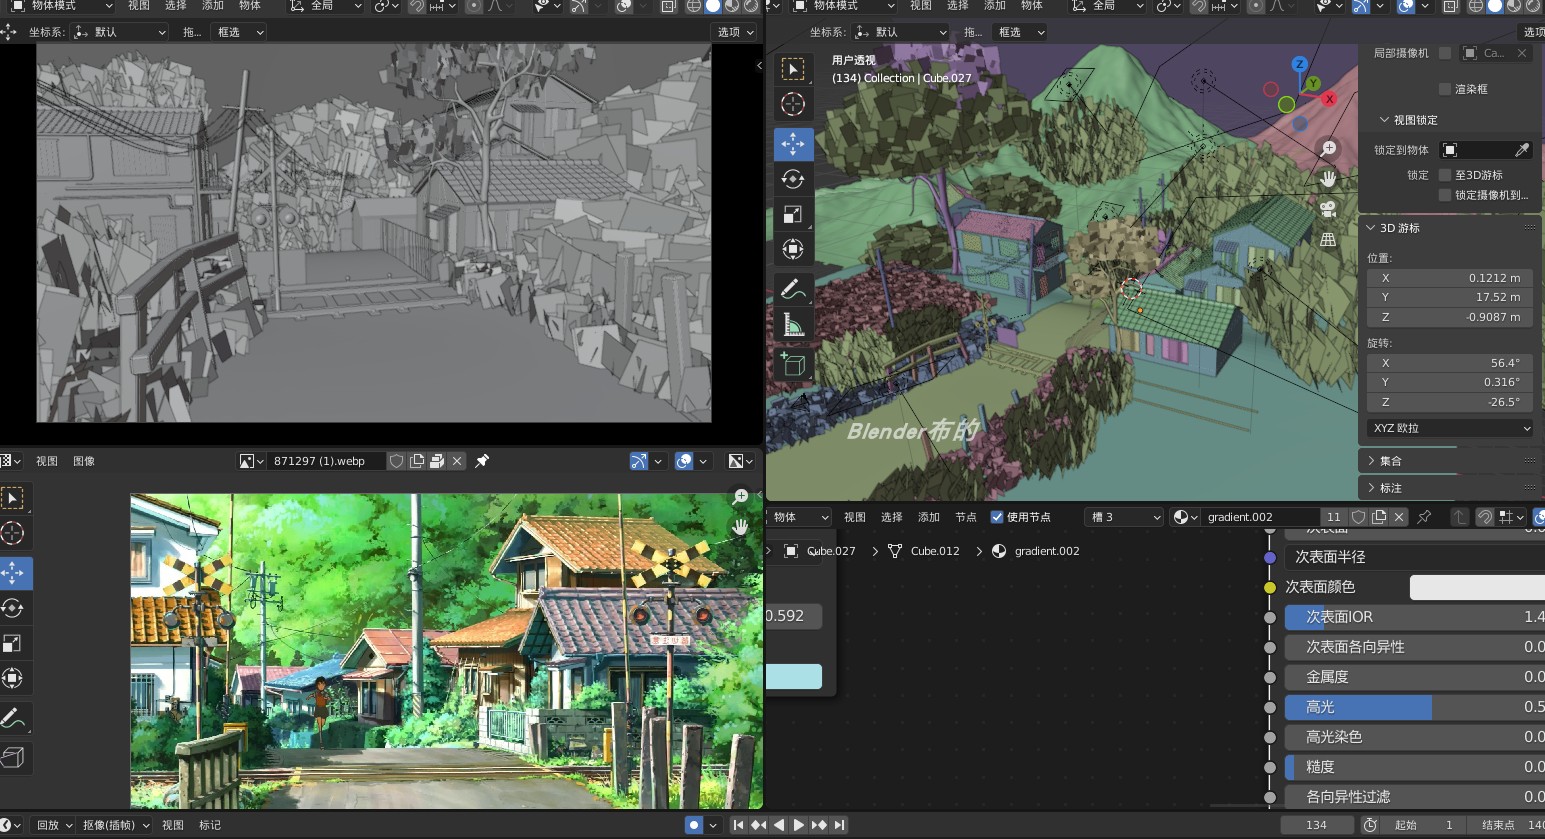1545x839 pixels.
Task: Activate the Scale tool in the image editor
Action: point(13,643)
